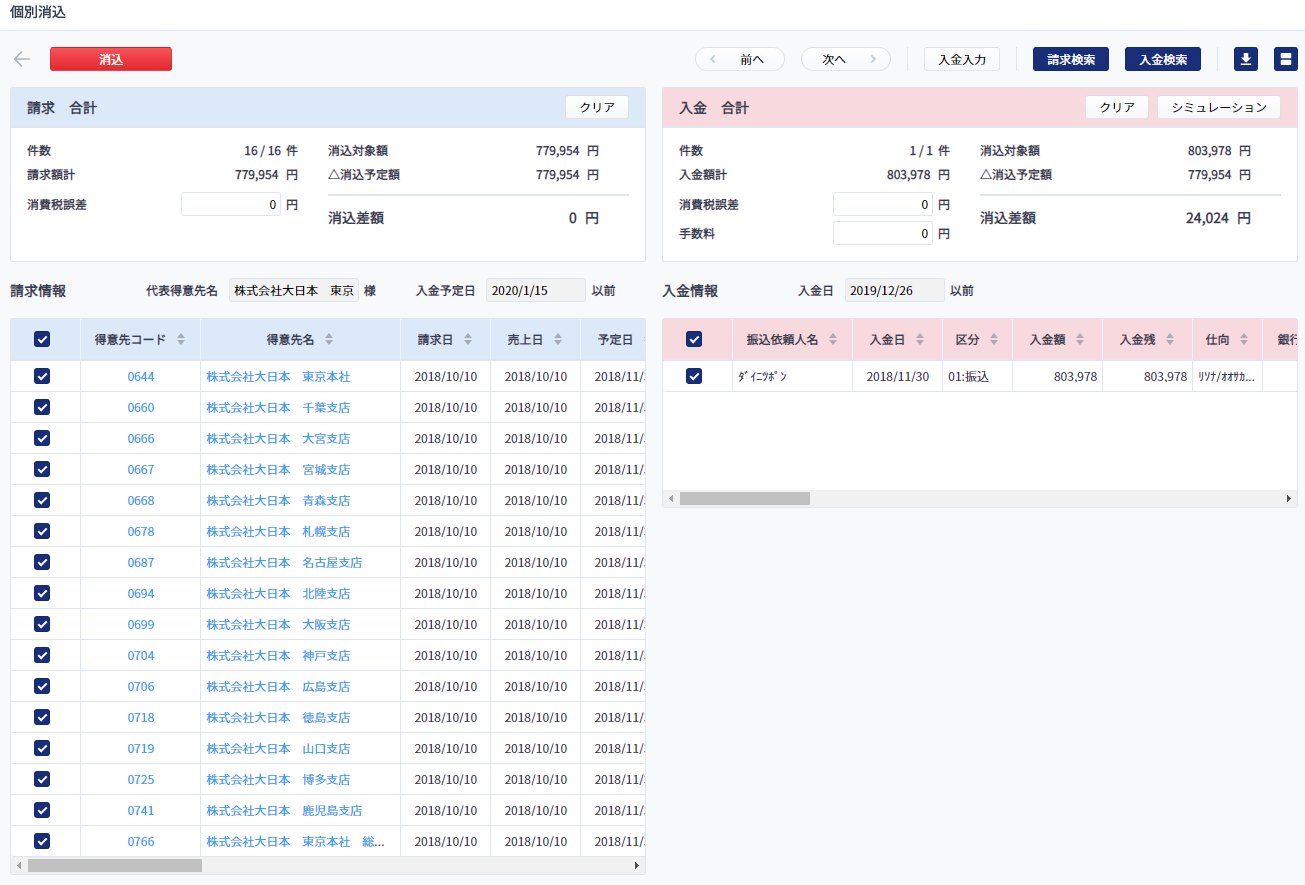The image size is (1305, 885).
Task: Uncheck row 0660 千葉支店 checkbox
Action: 42,407
